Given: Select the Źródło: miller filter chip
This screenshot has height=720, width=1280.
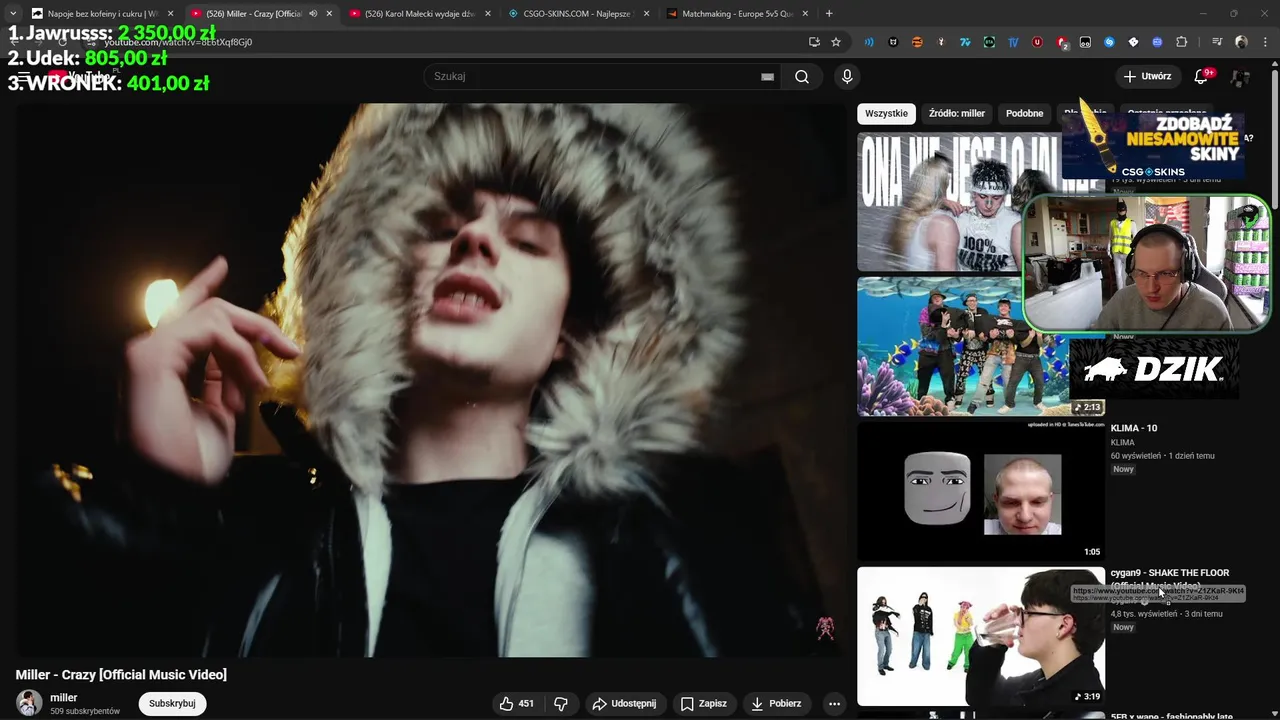Looking at the screenshot, I should pyautogui.click(x=957, y=113).
